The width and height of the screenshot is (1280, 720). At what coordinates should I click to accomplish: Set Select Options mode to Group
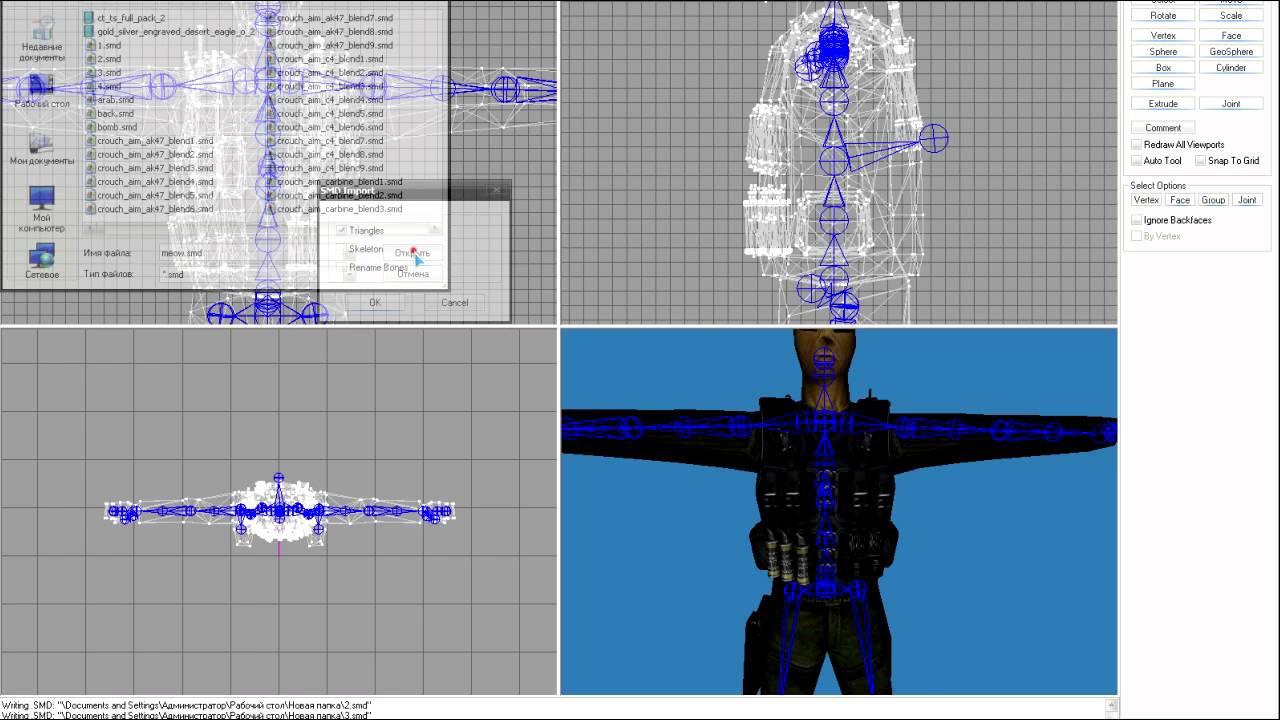click(x=1213, y=200)
